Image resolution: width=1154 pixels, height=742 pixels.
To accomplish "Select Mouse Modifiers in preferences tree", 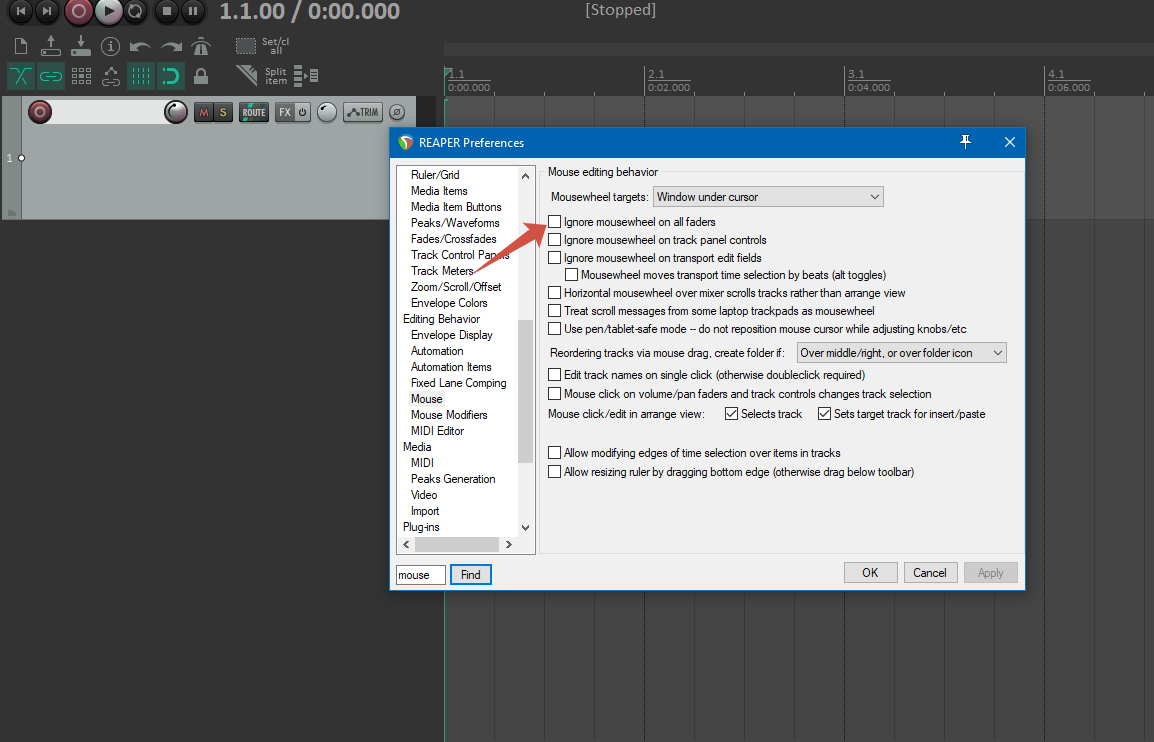I will click(x=449, y=414).
